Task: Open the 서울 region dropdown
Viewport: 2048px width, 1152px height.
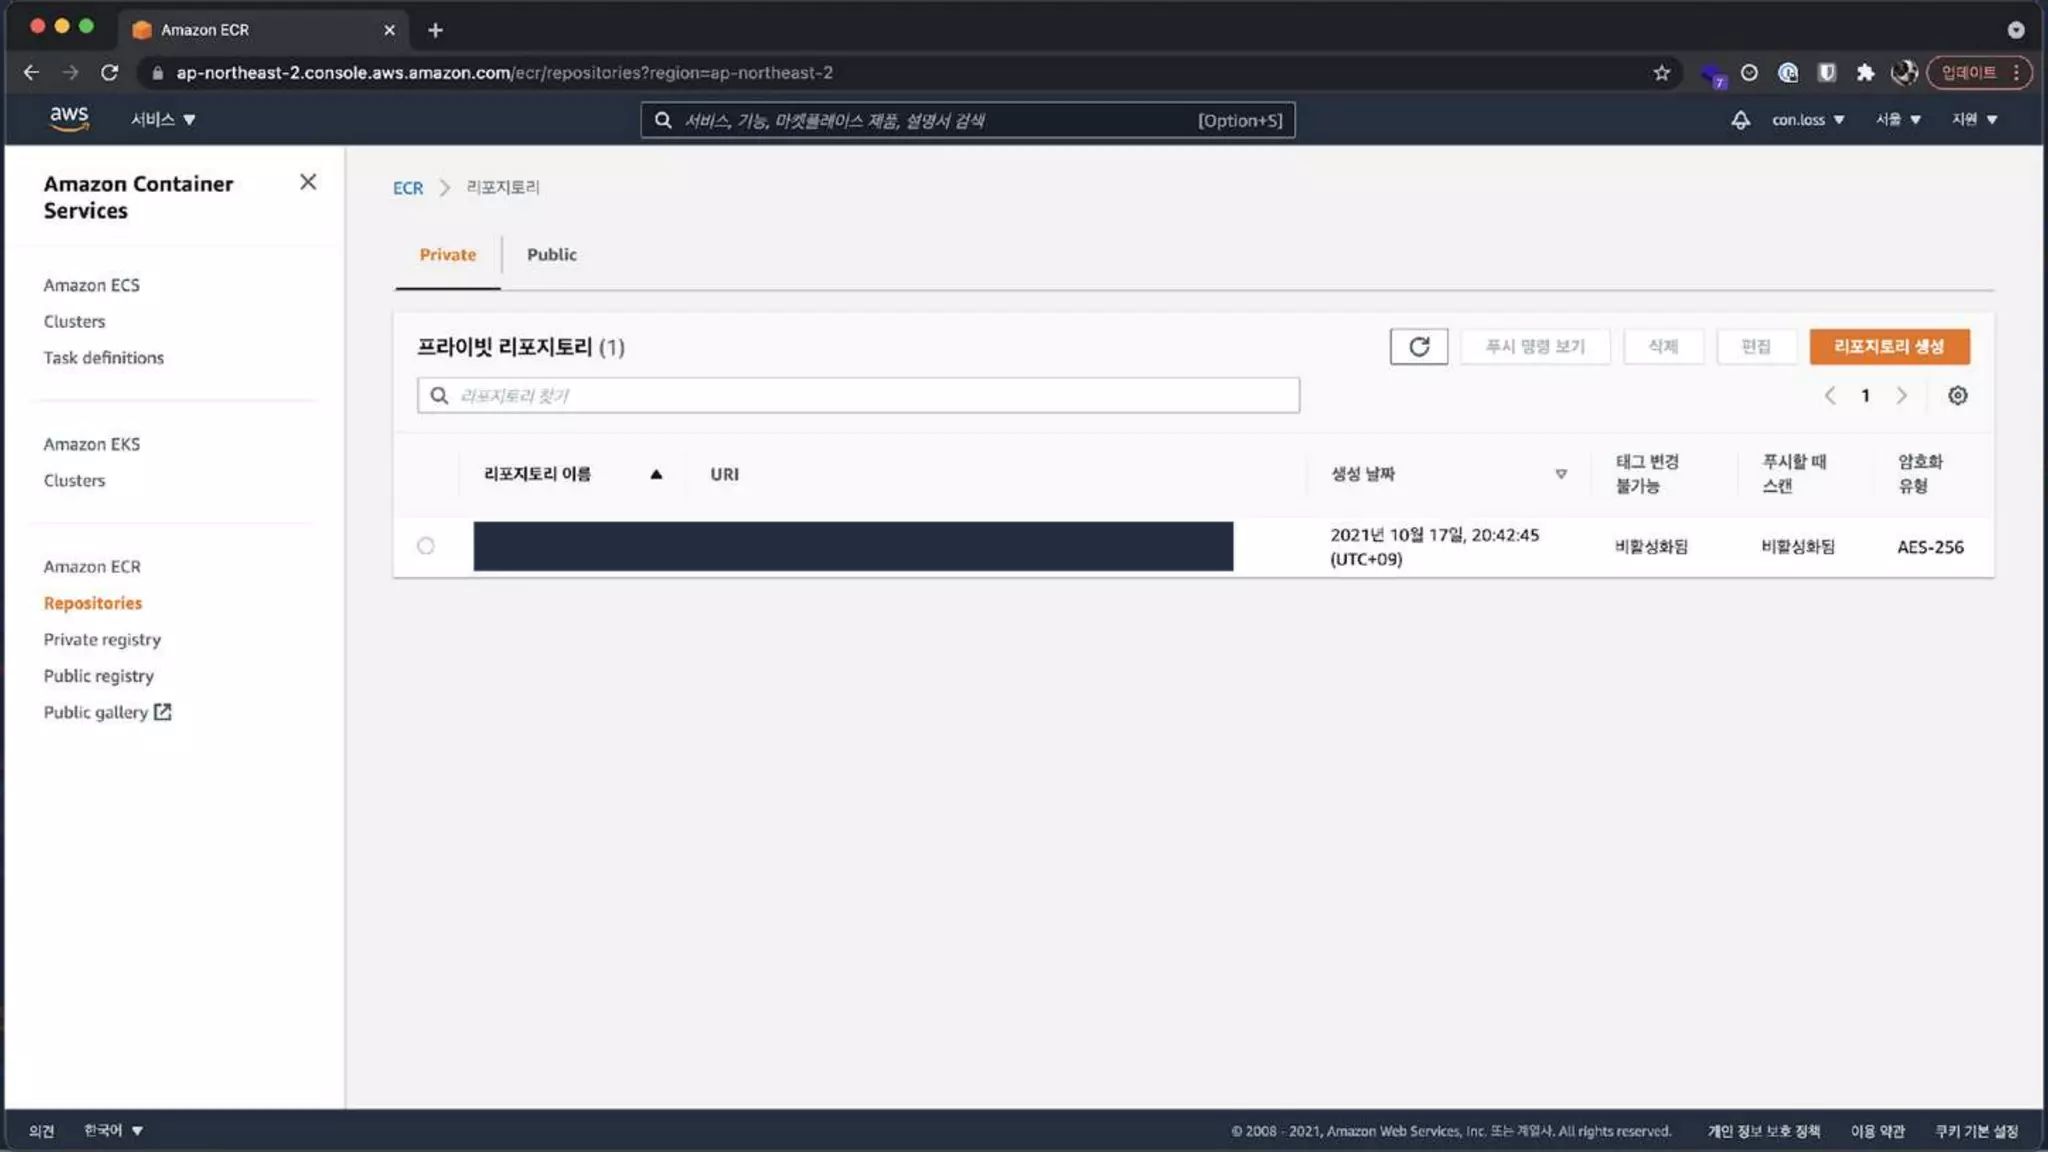Action: click(x=1897, y=120)
